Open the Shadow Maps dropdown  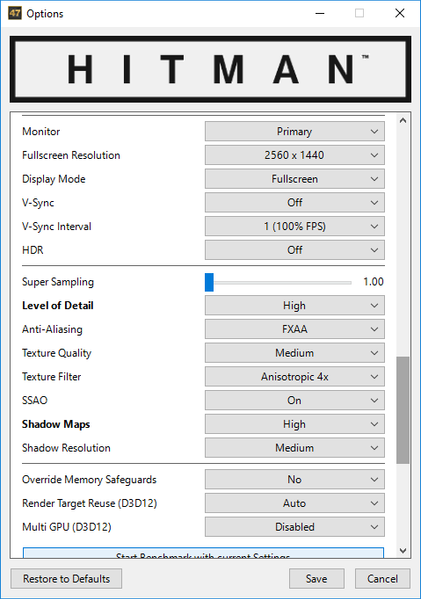point(295,424)
